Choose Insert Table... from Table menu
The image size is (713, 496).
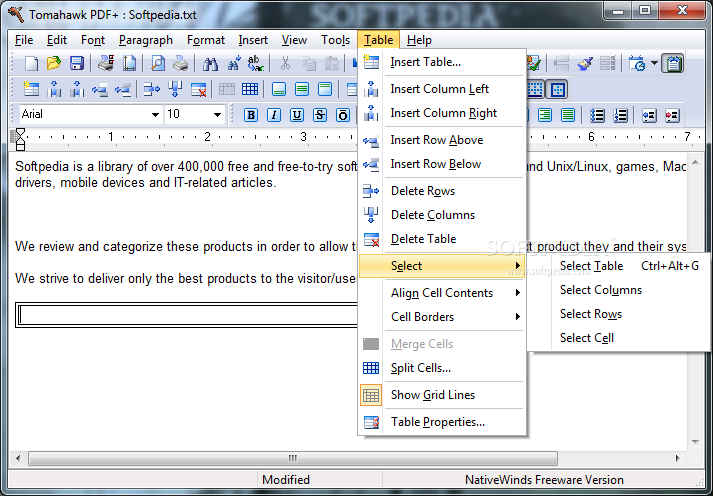(x=442, y=62)
